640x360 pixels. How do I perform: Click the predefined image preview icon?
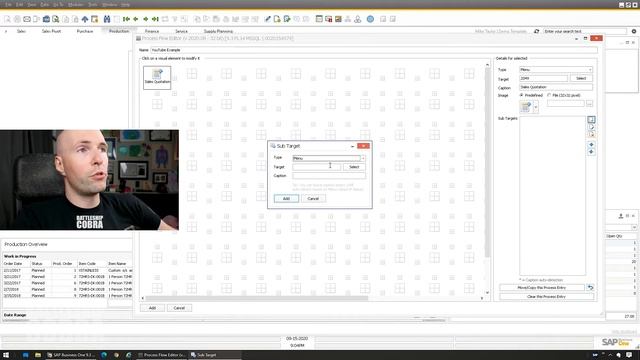(x=526, y=107)
